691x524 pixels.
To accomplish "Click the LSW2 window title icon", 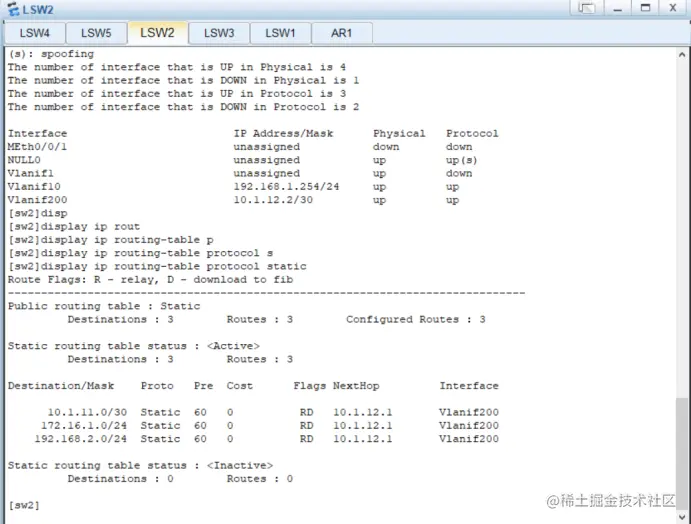I will pos(13,8).
